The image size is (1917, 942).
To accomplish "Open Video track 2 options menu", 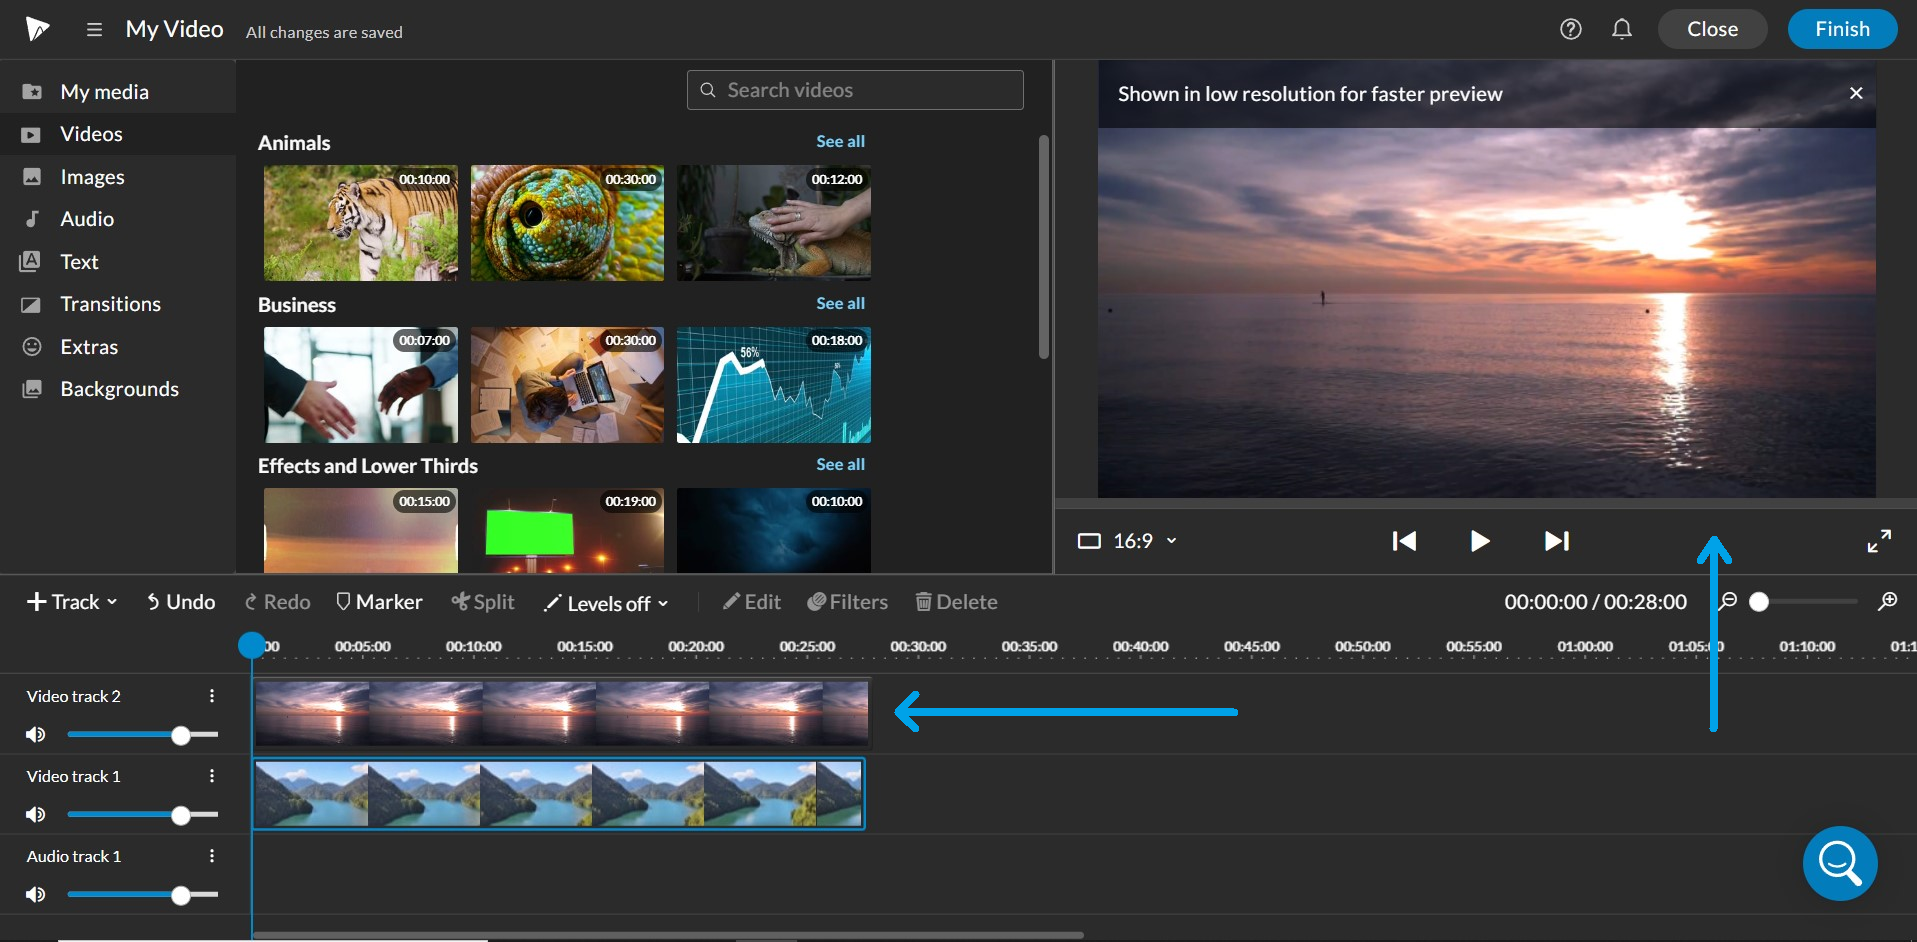I will click(211, 695).
